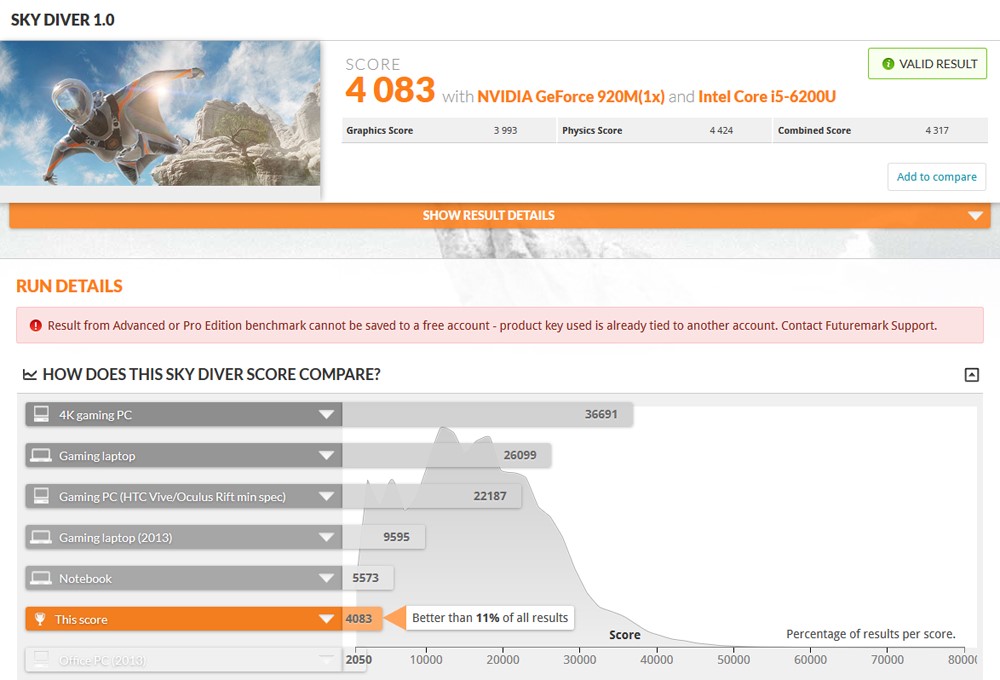
Task: Click the Physics Score label
Action: pos(592,130)
